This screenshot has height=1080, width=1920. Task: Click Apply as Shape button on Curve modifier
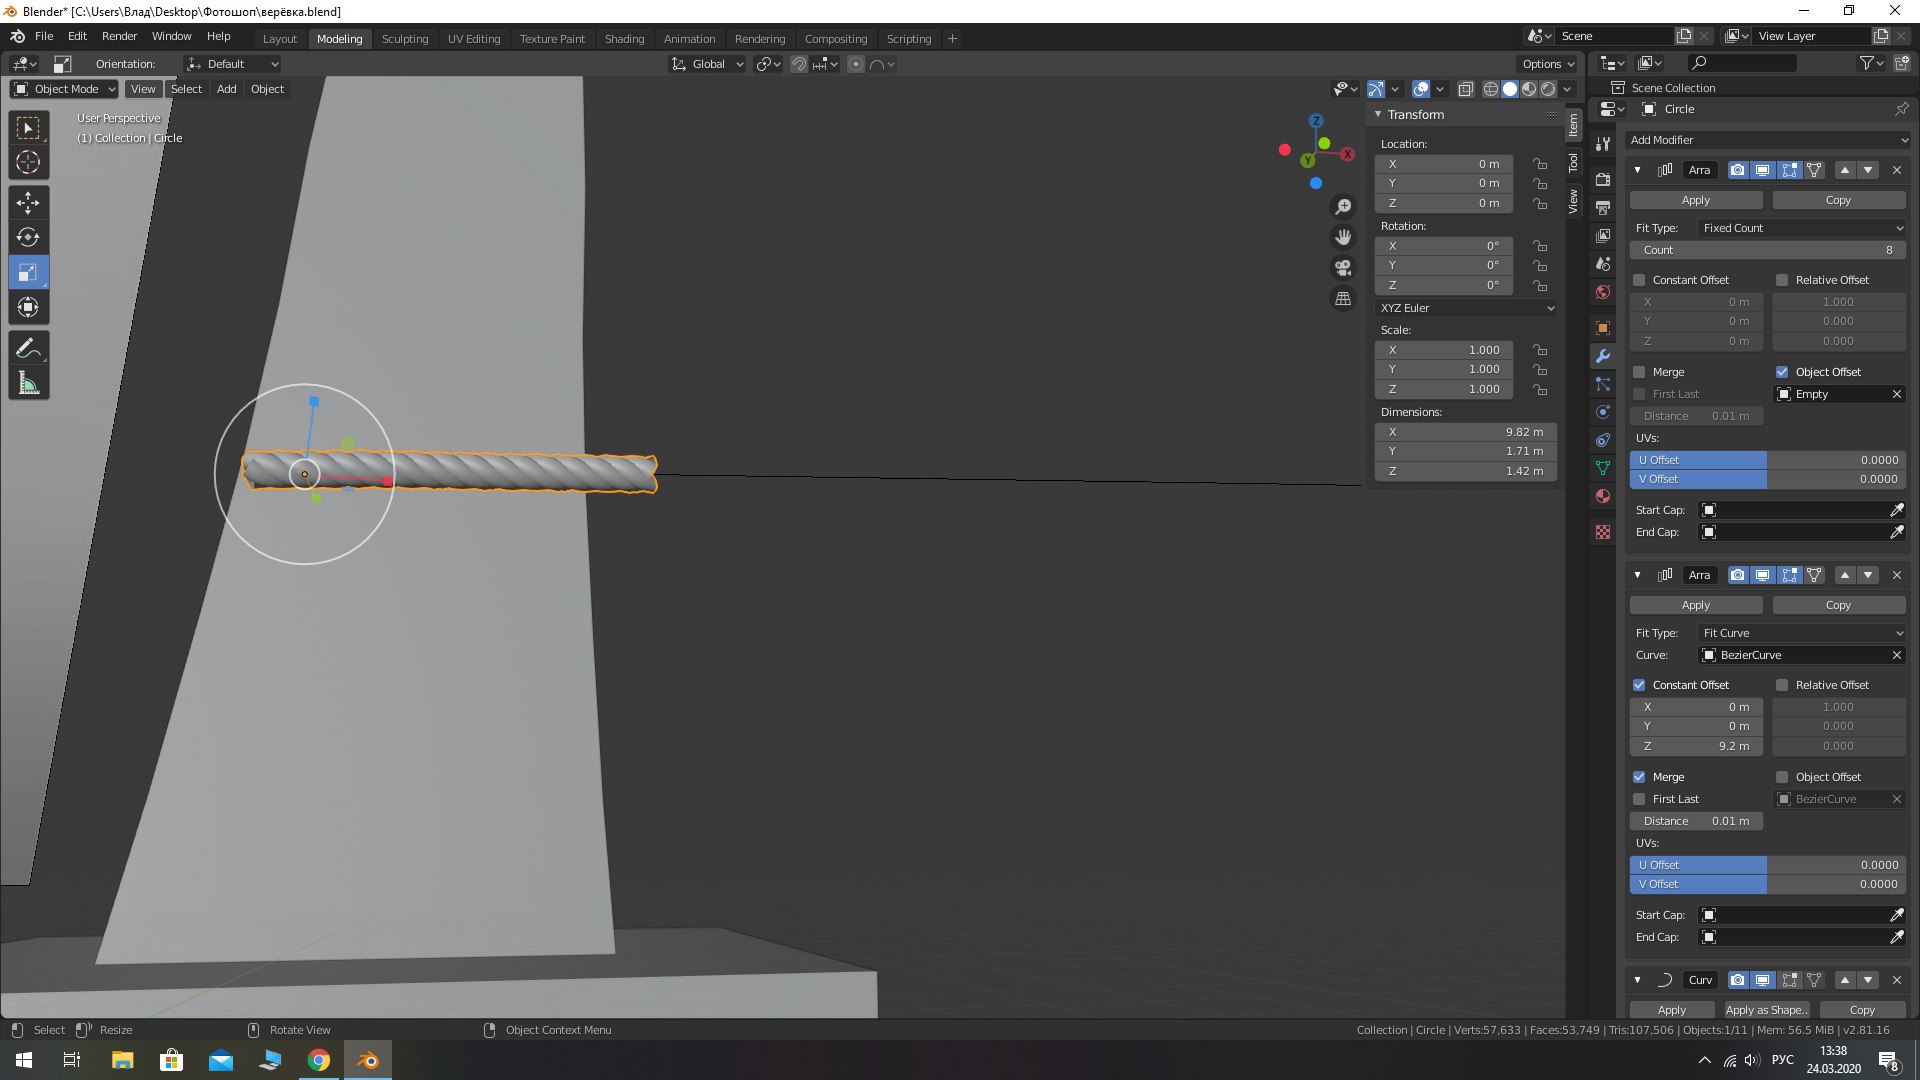click(1767, 1010)
